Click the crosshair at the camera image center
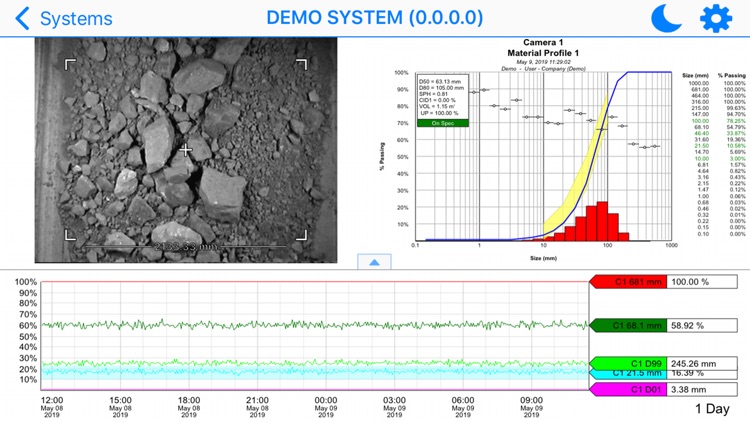The image size is (750, 422). pyautogui.click(x=186, y=150)
